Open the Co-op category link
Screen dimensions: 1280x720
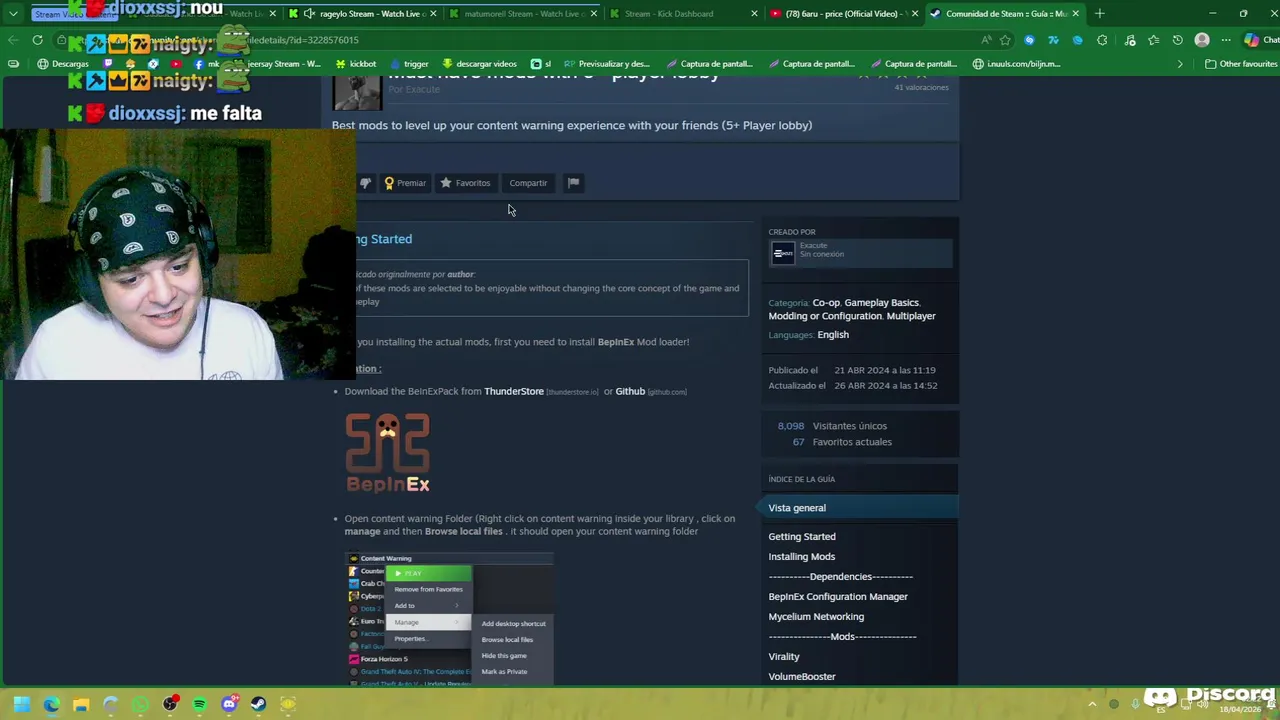click(x=826, y=302)
